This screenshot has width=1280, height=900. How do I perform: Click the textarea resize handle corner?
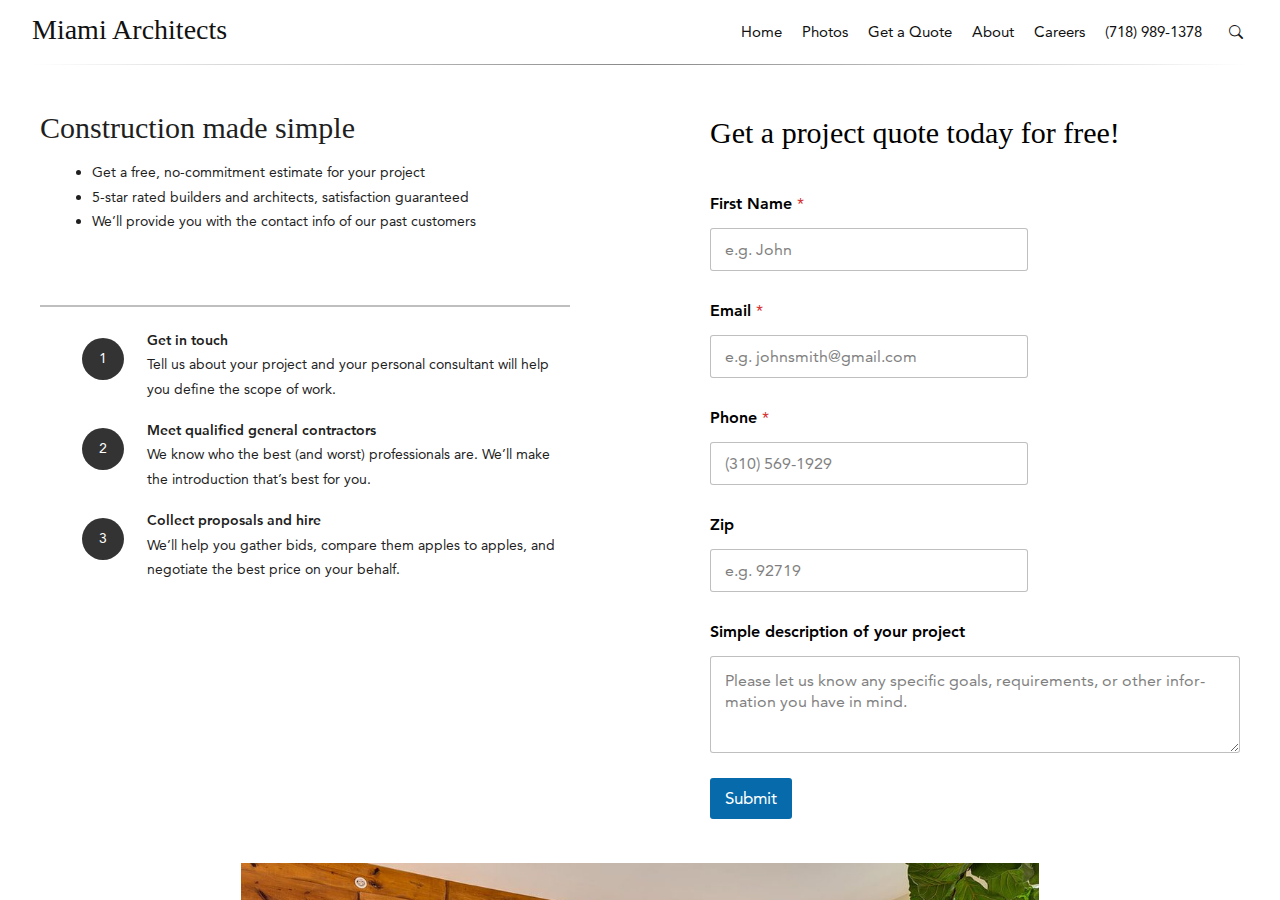pyautogui.click(x=1234, y=747)
